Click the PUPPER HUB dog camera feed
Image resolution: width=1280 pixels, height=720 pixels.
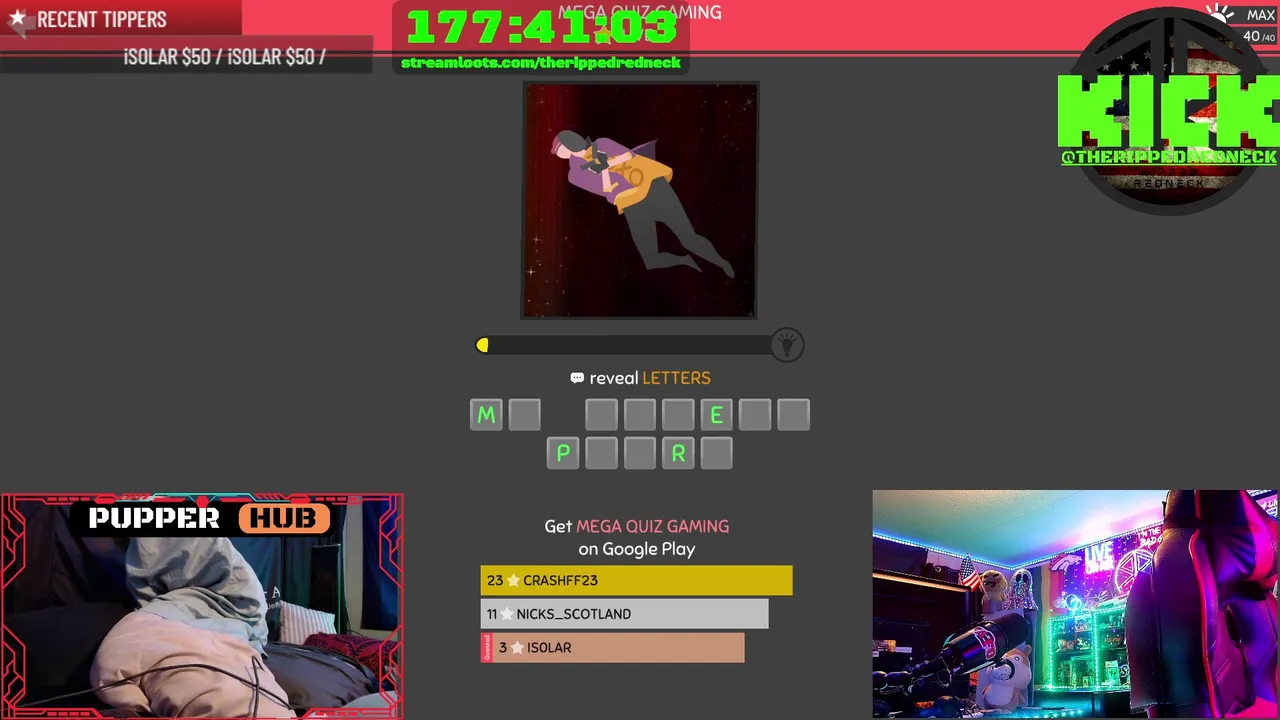click(x=202, y=606)
